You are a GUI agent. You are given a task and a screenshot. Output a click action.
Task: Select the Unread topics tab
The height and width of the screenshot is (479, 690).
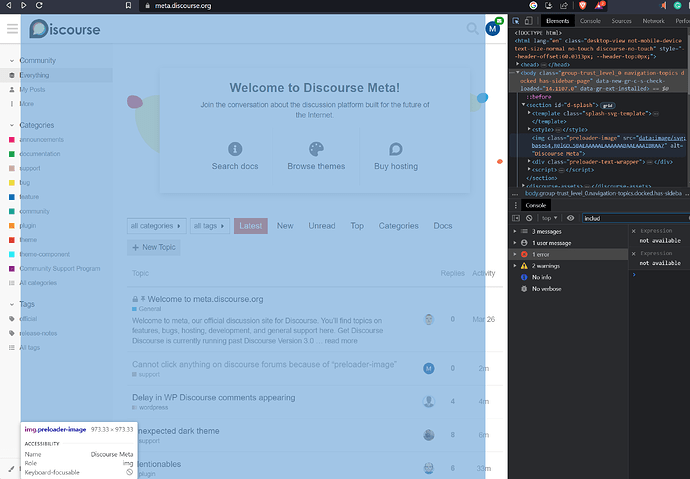322,226
